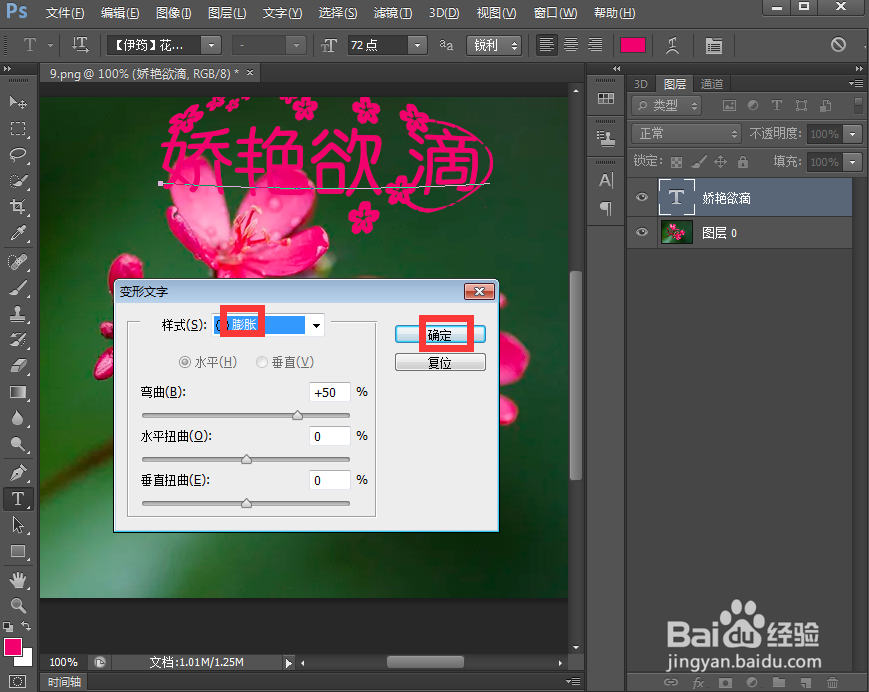869x692 pixels.
Task: Select the Lasso tool
Action: pyautogui.click(x=18, y=155)
